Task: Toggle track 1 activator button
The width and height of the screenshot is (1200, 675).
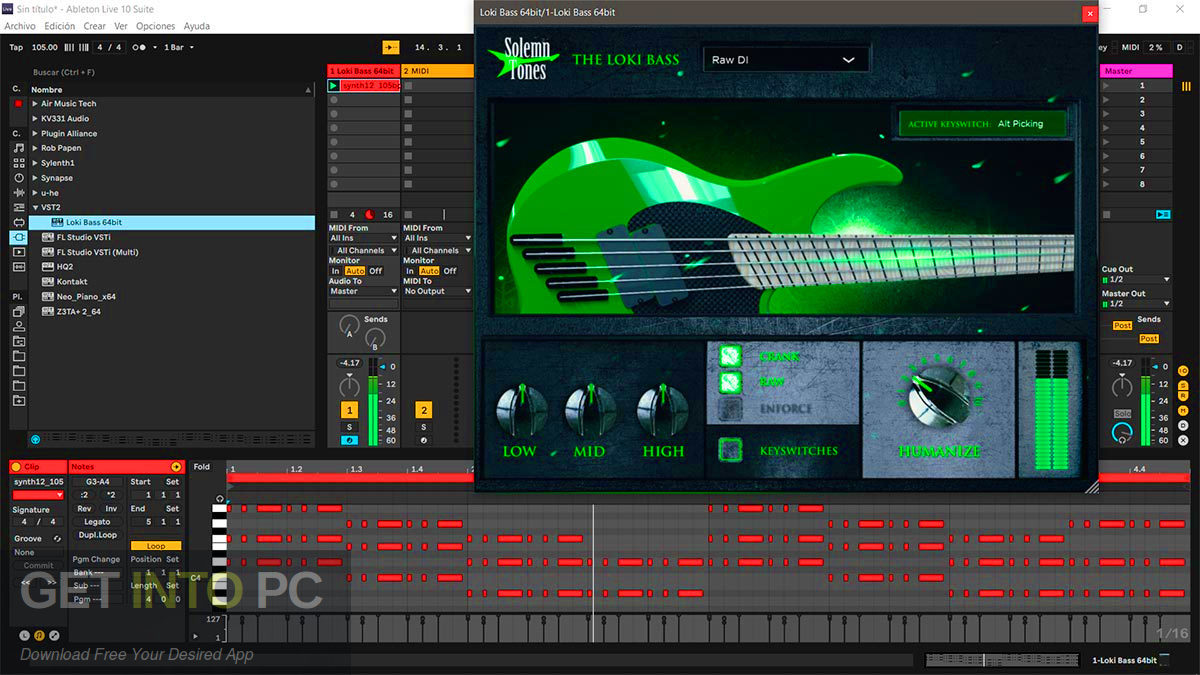Action: coord(349,410)
